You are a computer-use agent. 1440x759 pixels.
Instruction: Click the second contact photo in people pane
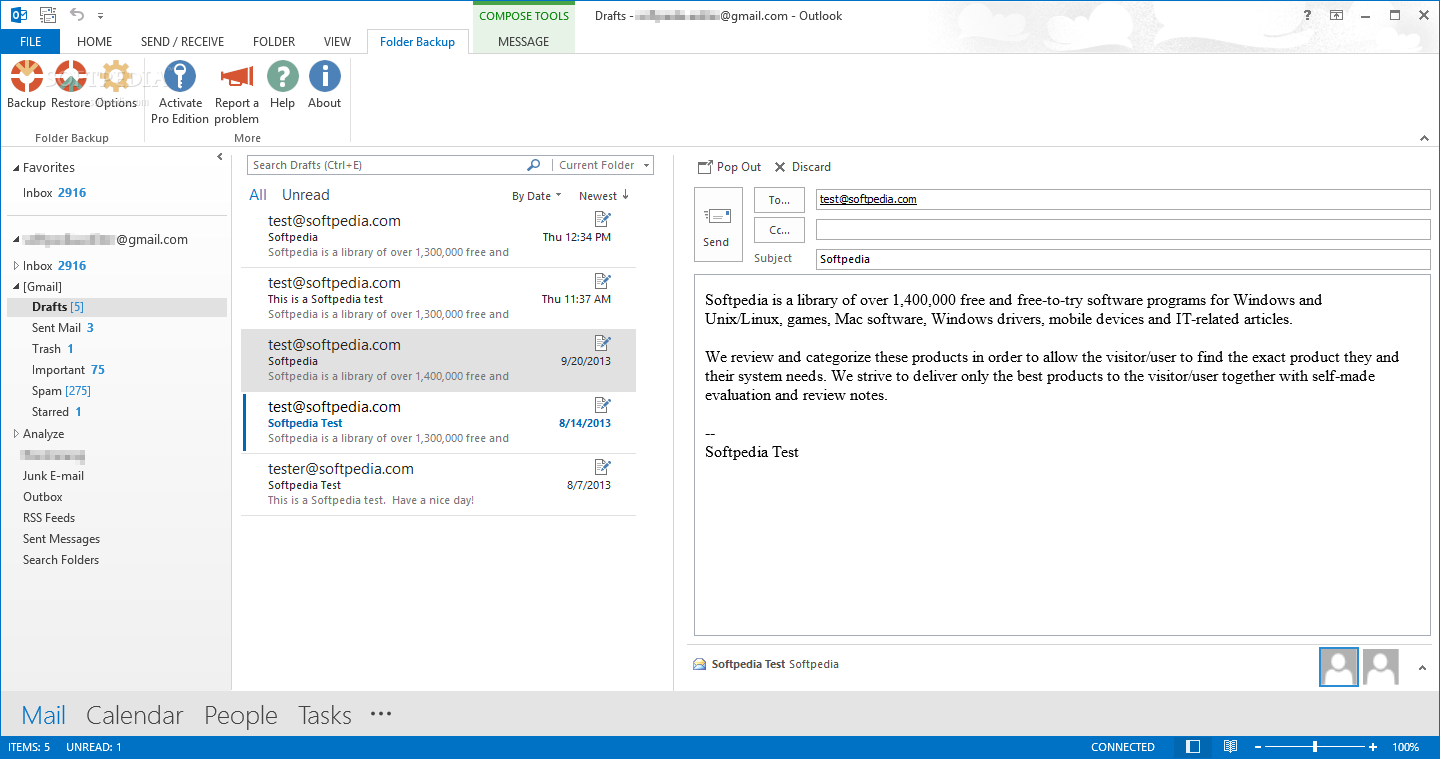click(1381, 667)
